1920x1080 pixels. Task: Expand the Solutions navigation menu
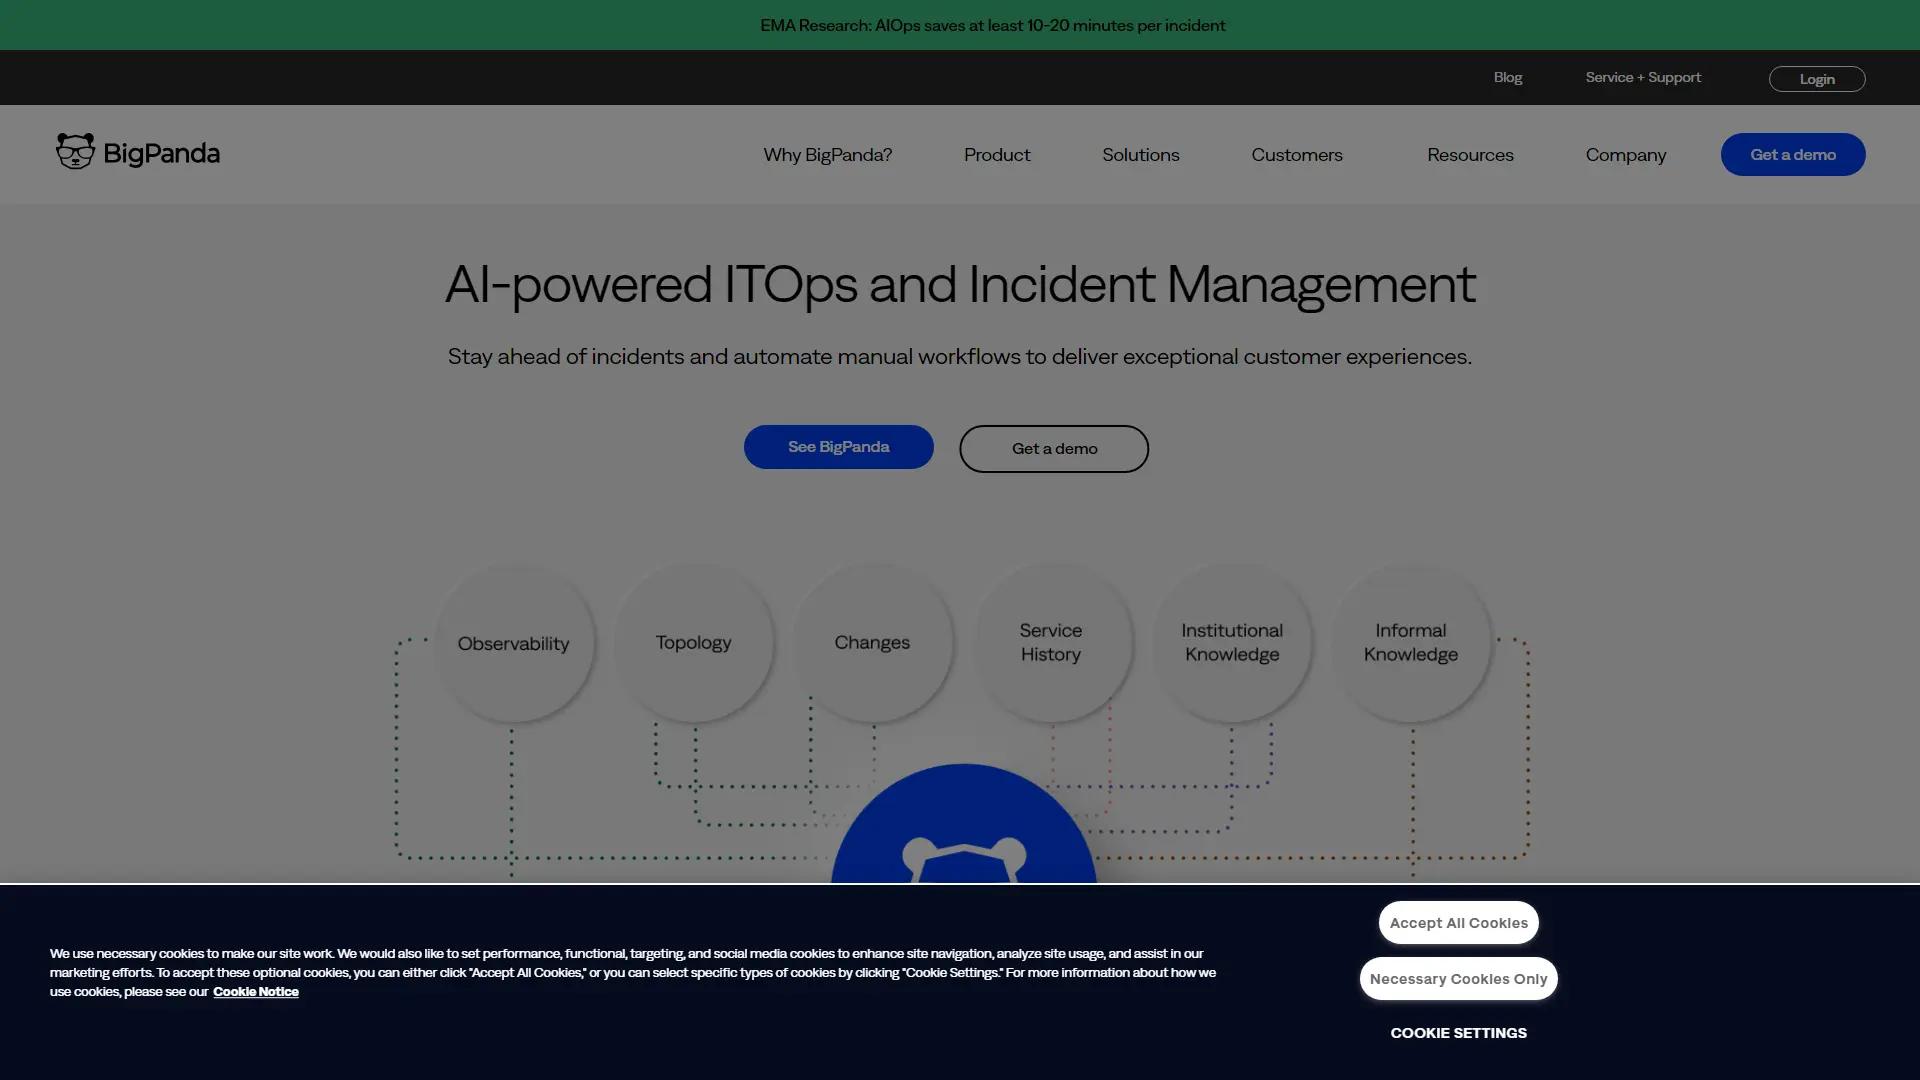[x=1140, y=155]
